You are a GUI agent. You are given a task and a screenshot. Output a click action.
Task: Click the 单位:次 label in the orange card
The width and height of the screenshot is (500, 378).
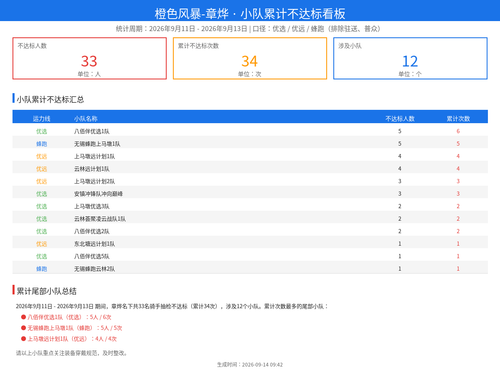[x=249, y=74]
